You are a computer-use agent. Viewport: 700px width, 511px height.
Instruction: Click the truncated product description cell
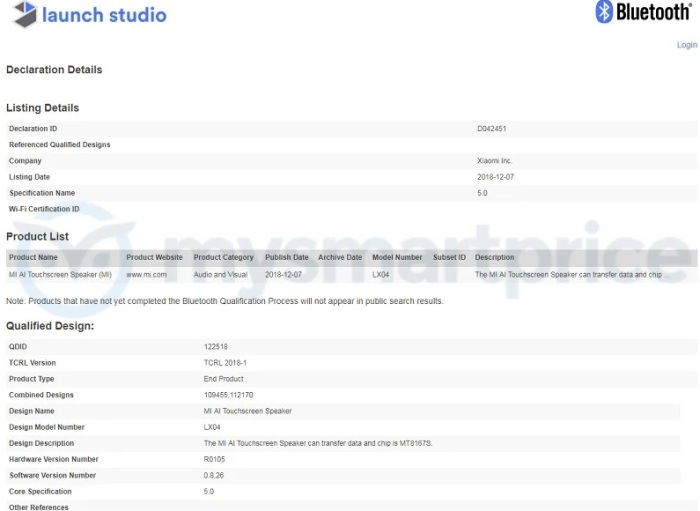click(572, 274)
